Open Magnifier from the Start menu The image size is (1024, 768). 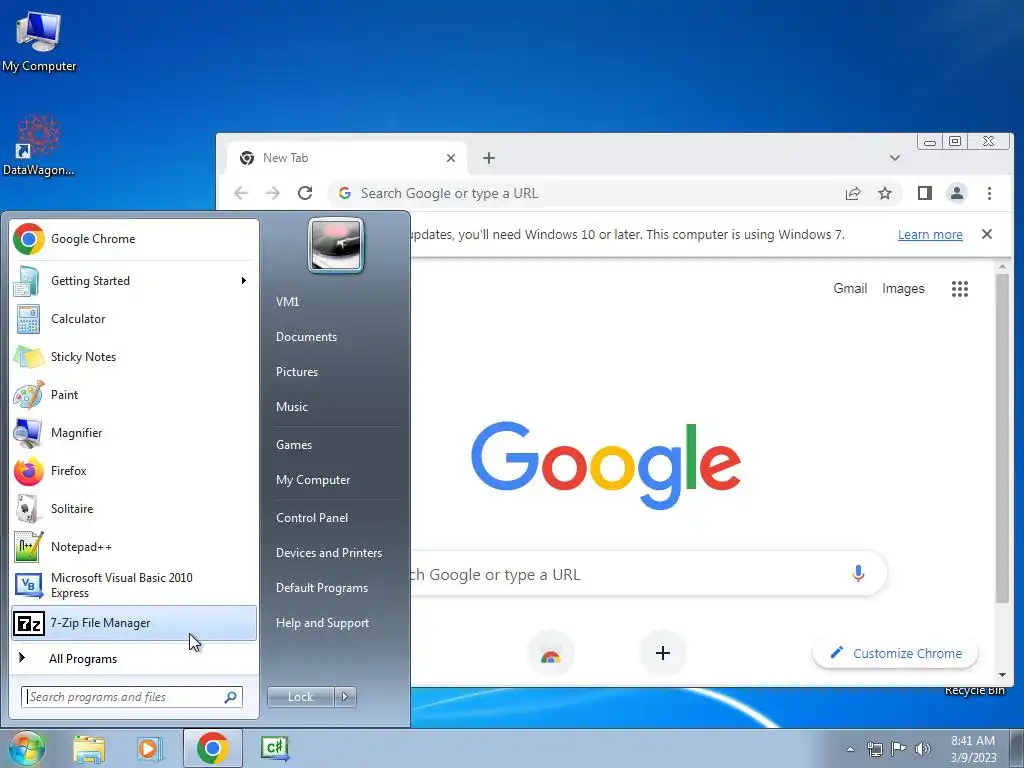(x=134, y=432)
